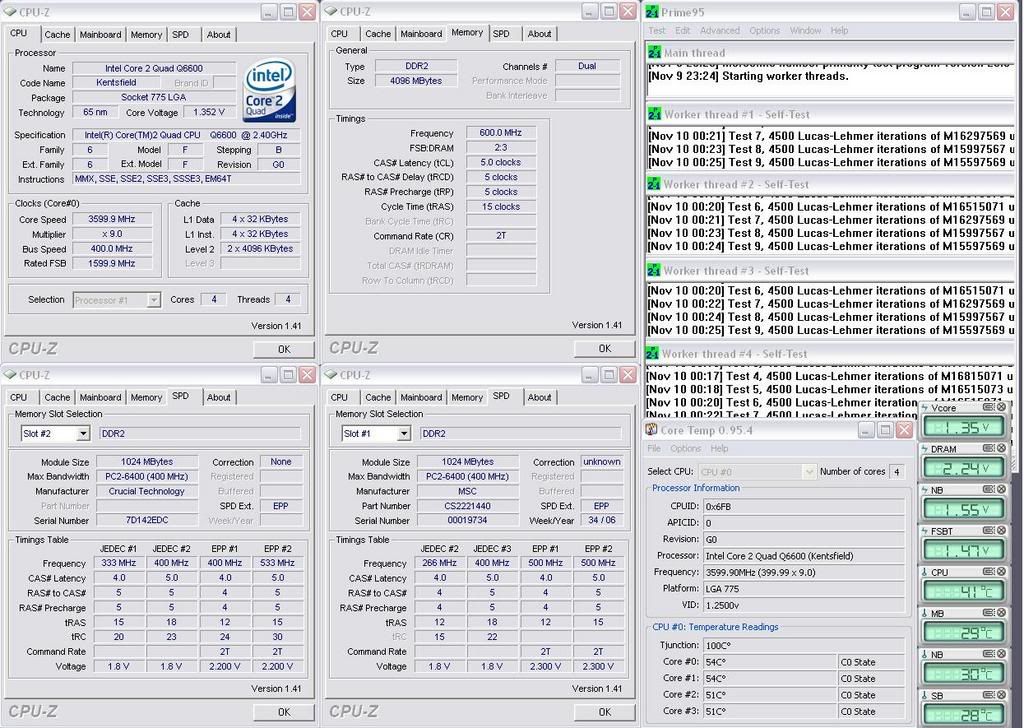Click the Kentsfield code name field
Viewport: 1024px width, 728px height.
pos(116,83)
